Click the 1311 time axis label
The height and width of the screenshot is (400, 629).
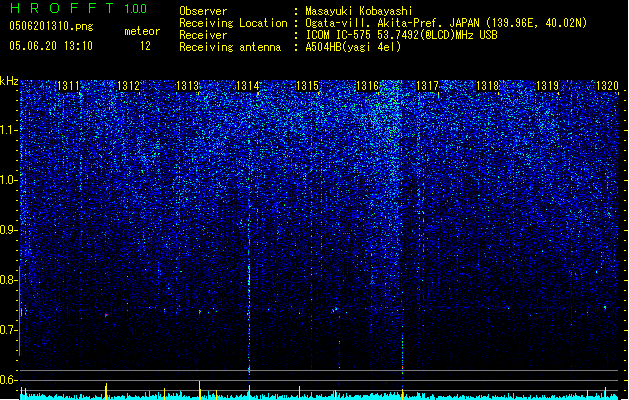click(x=69, y=86)
